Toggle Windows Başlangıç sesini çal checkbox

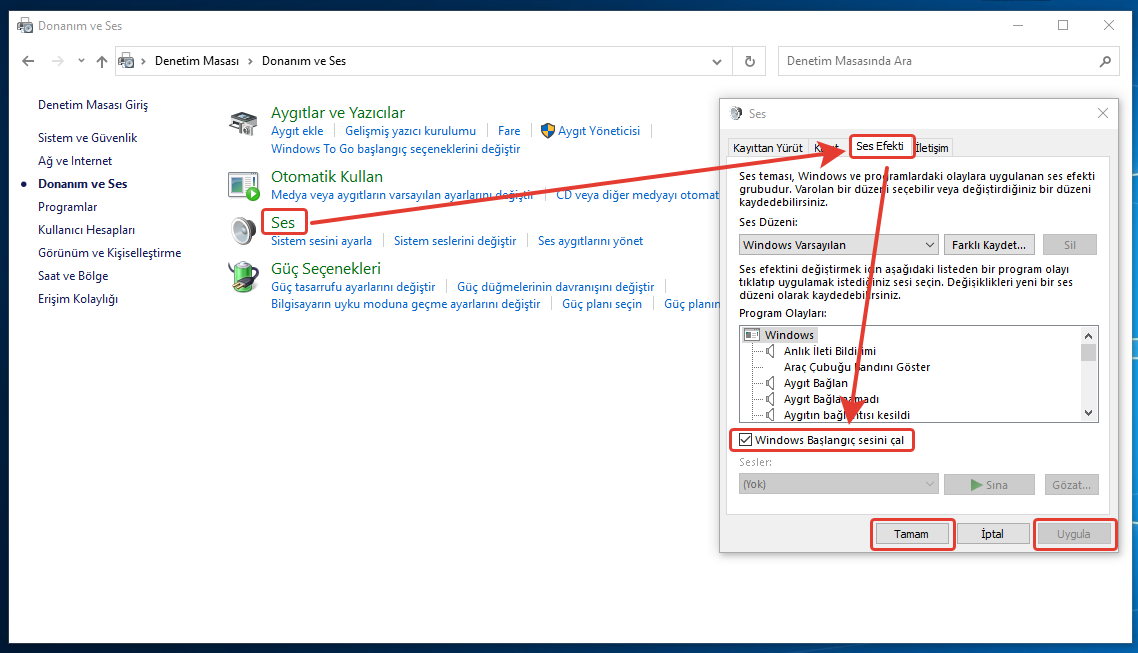coord(746,440)
